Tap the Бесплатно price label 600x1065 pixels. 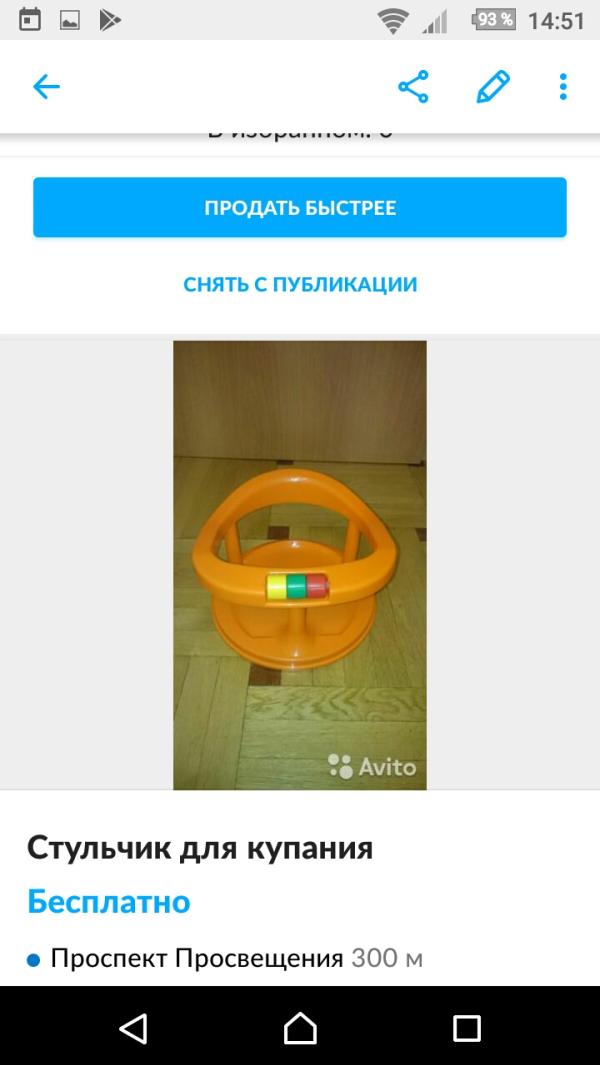tap(109, 902)
